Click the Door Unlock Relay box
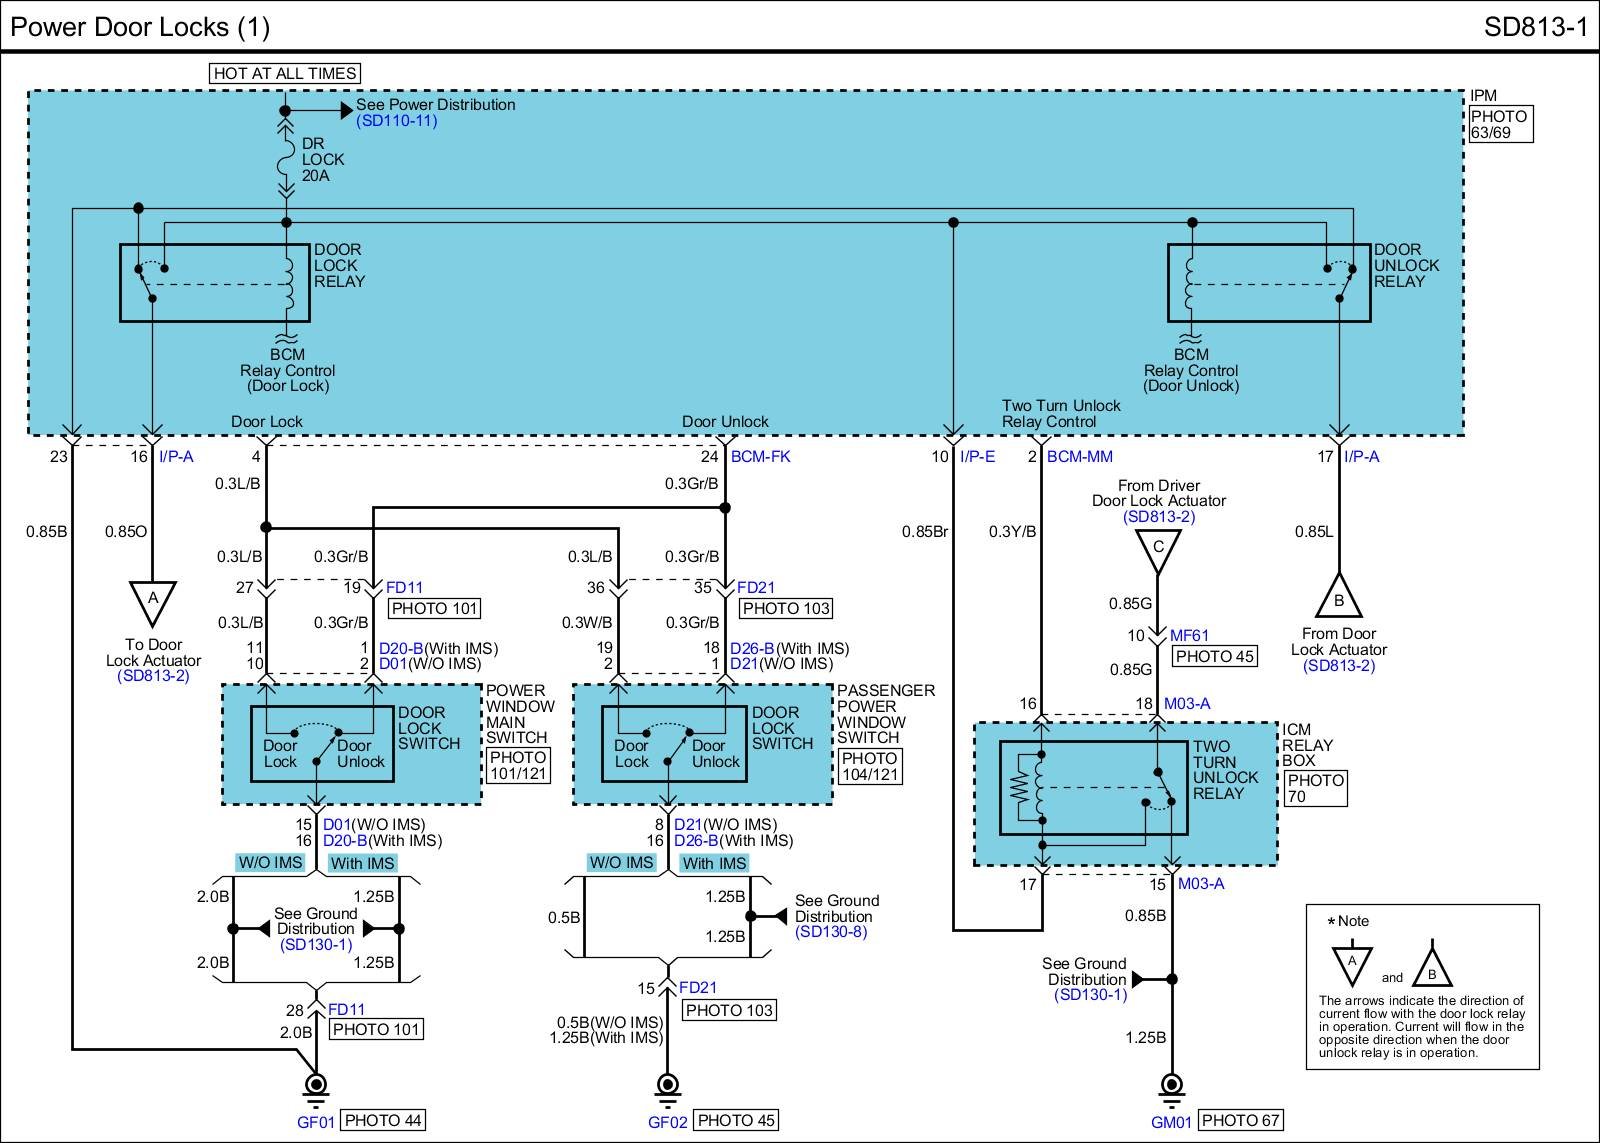The image size is (1600, 1143). click(x=1268, y=283)
